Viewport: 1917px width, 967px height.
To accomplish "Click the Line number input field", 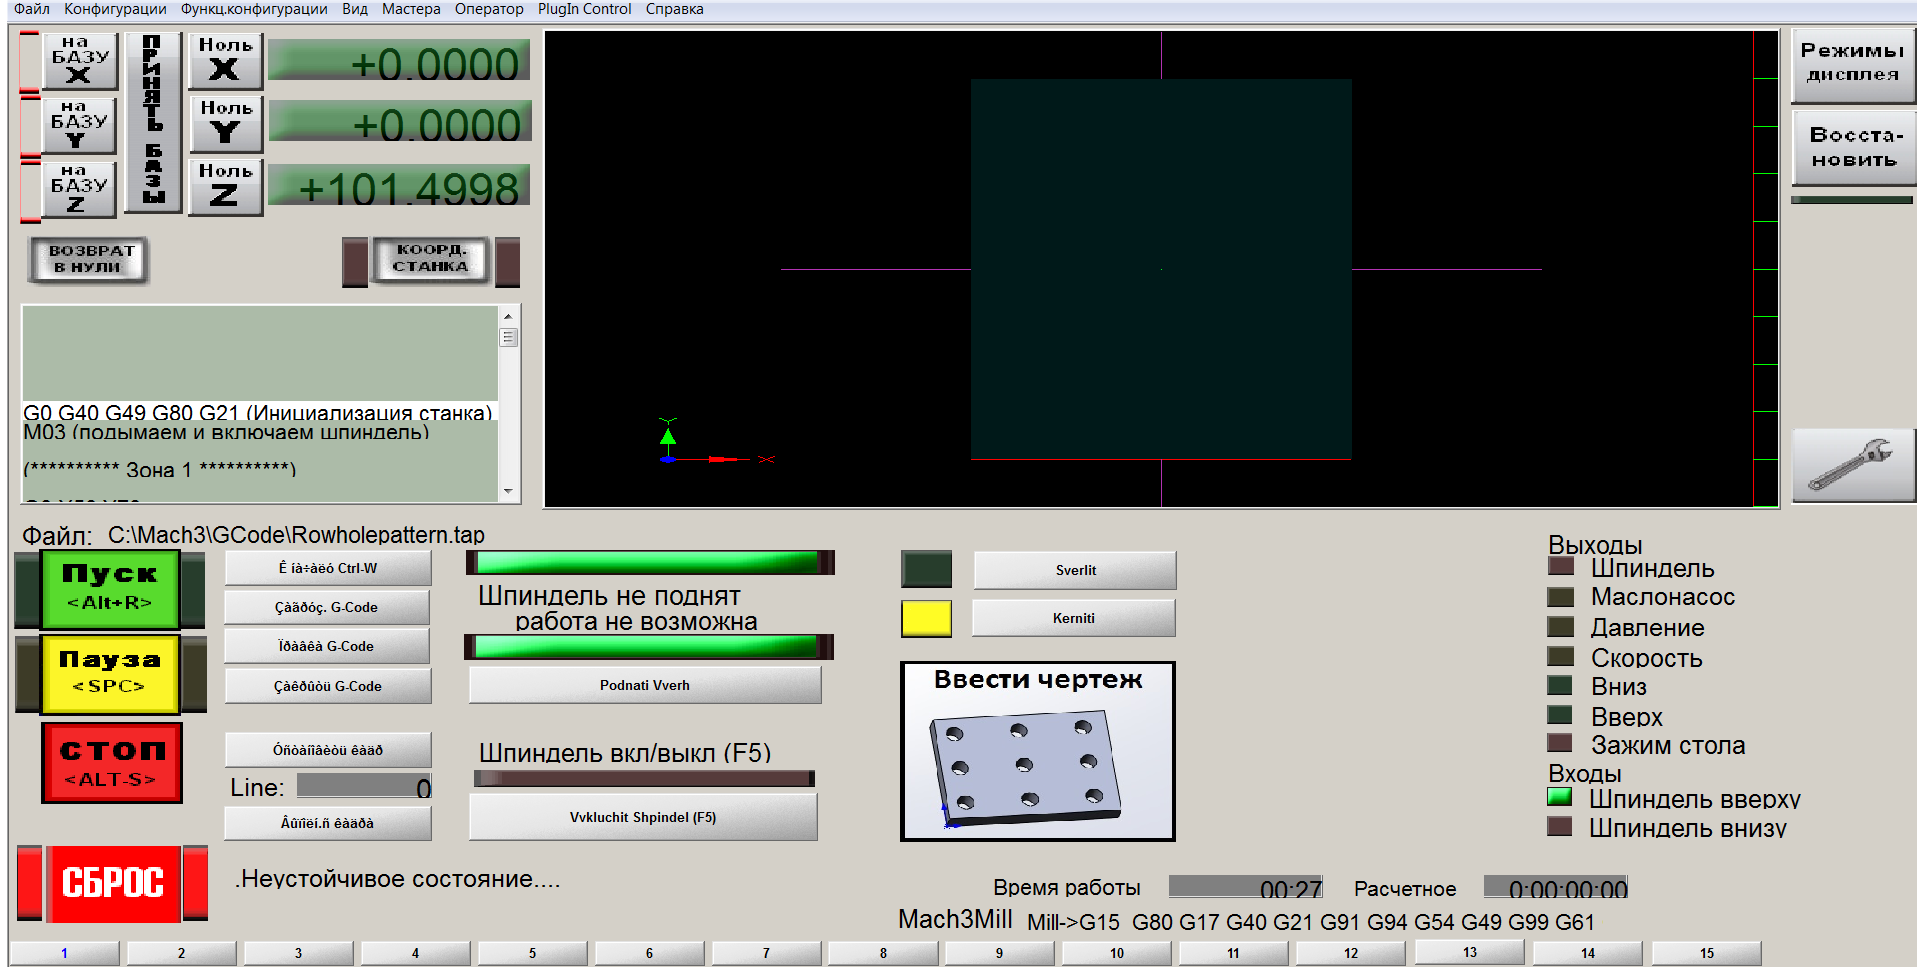I will [x=364, y=786].
